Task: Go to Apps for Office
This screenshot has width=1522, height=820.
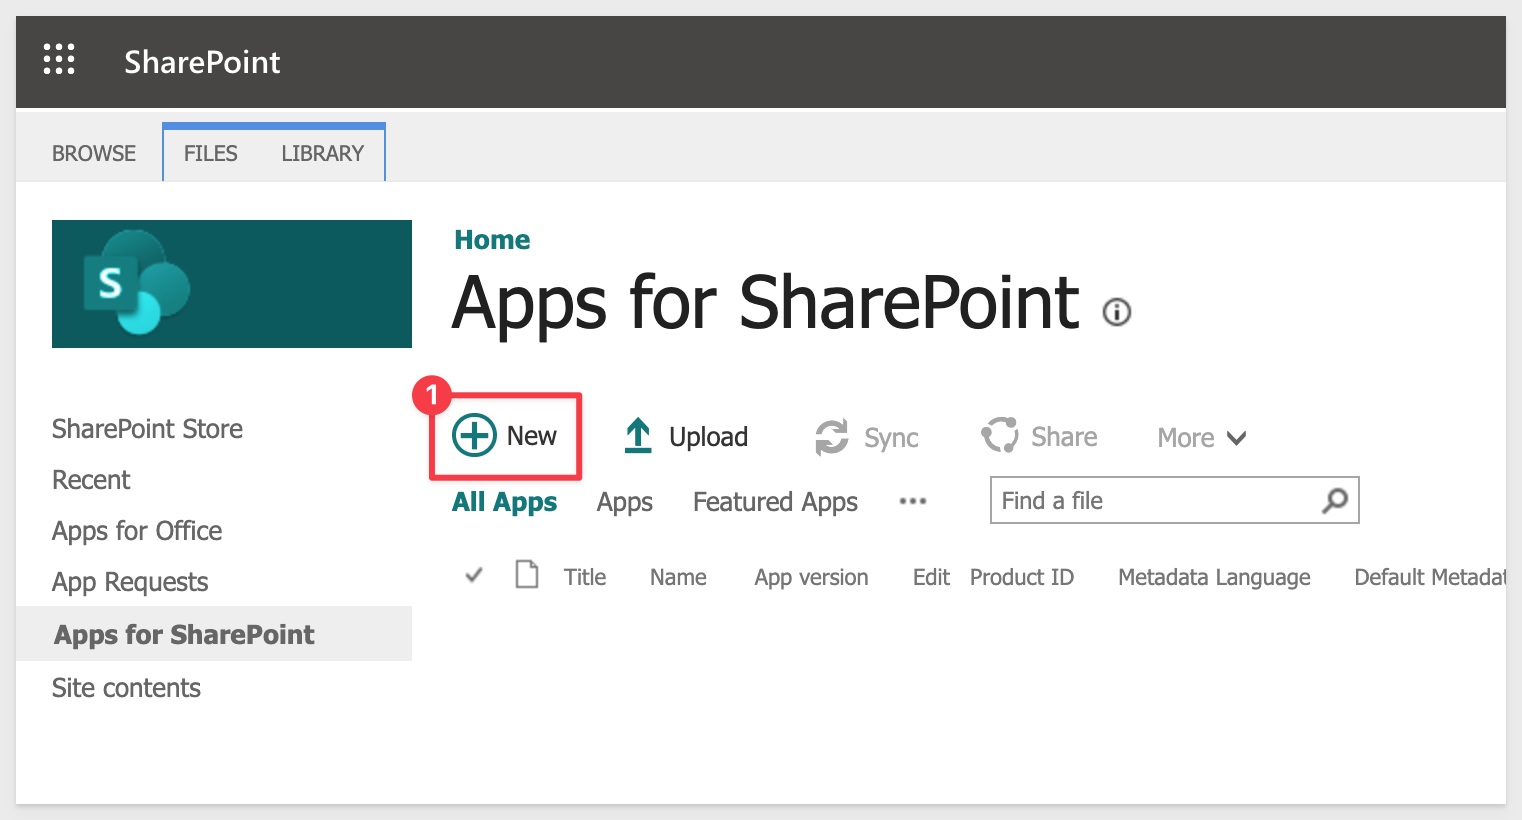Action: point(137,531)
